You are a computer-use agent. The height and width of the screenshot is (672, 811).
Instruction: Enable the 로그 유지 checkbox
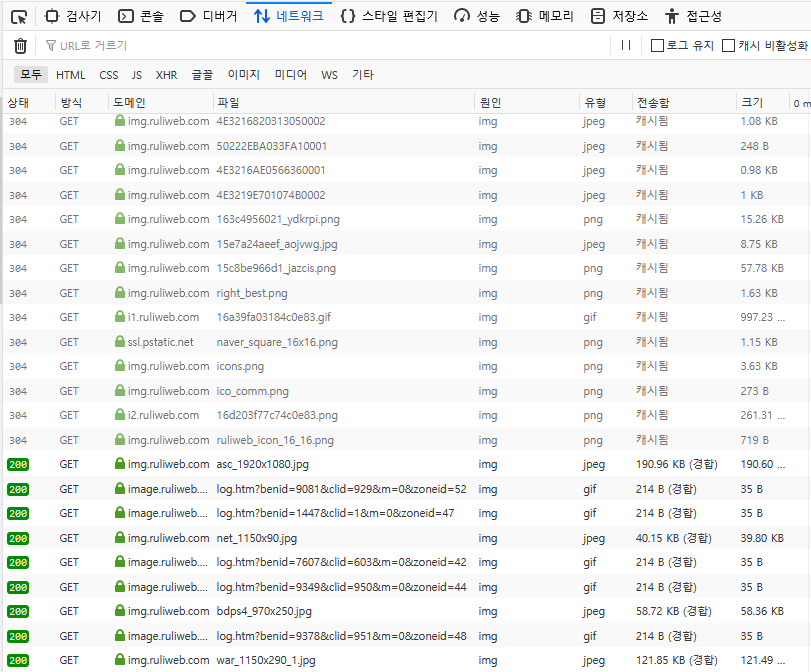[x=657, y=45]
